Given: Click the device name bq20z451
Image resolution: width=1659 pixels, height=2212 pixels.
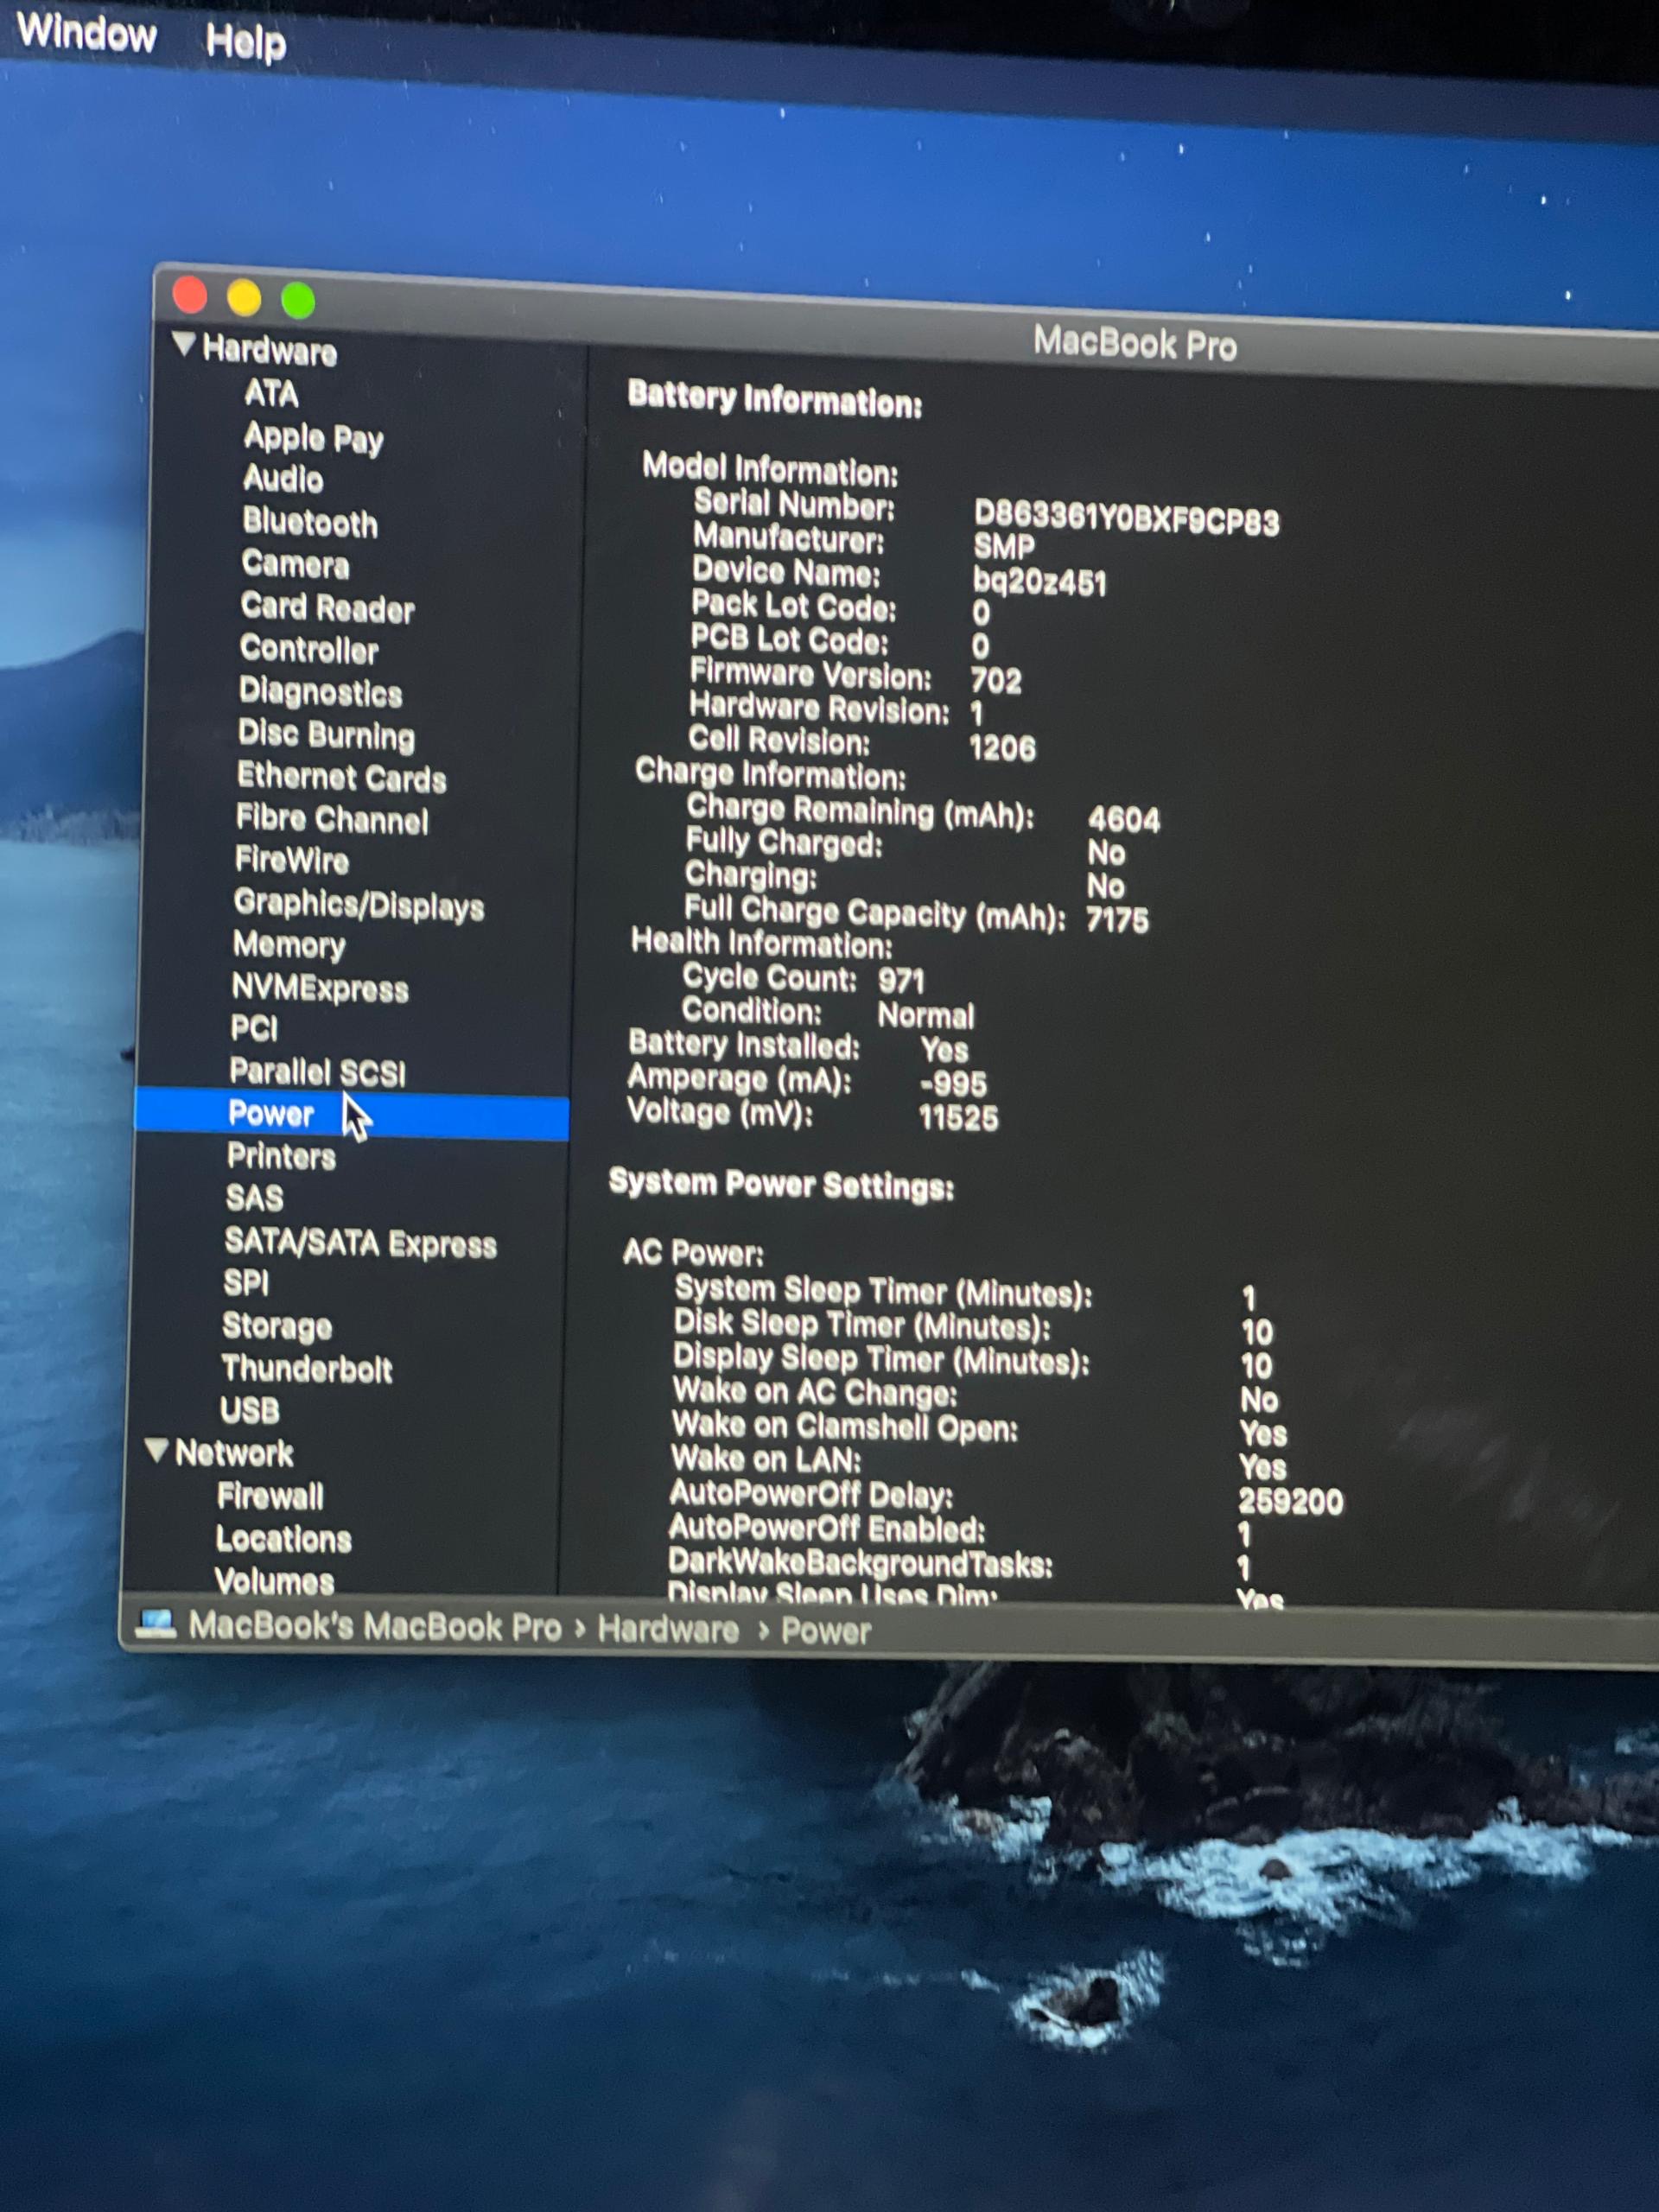Looking at the screenshot, I should point(1039,582).
